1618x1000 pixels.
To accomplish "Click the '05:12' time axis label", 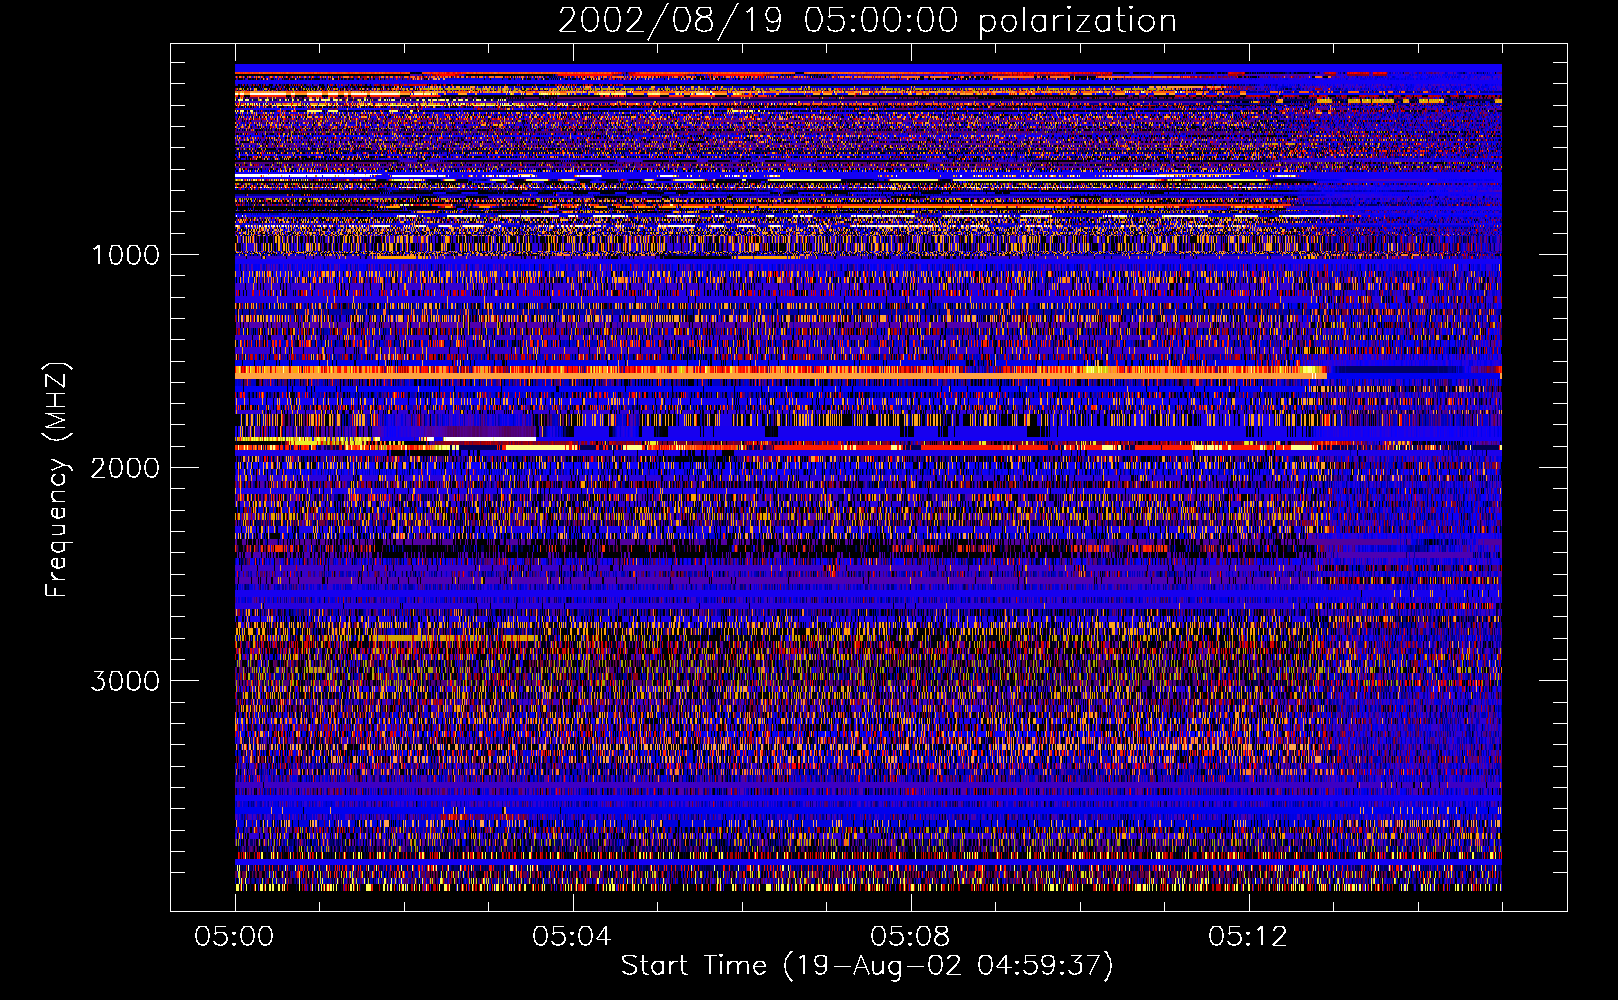I will tap(1248, 937).
